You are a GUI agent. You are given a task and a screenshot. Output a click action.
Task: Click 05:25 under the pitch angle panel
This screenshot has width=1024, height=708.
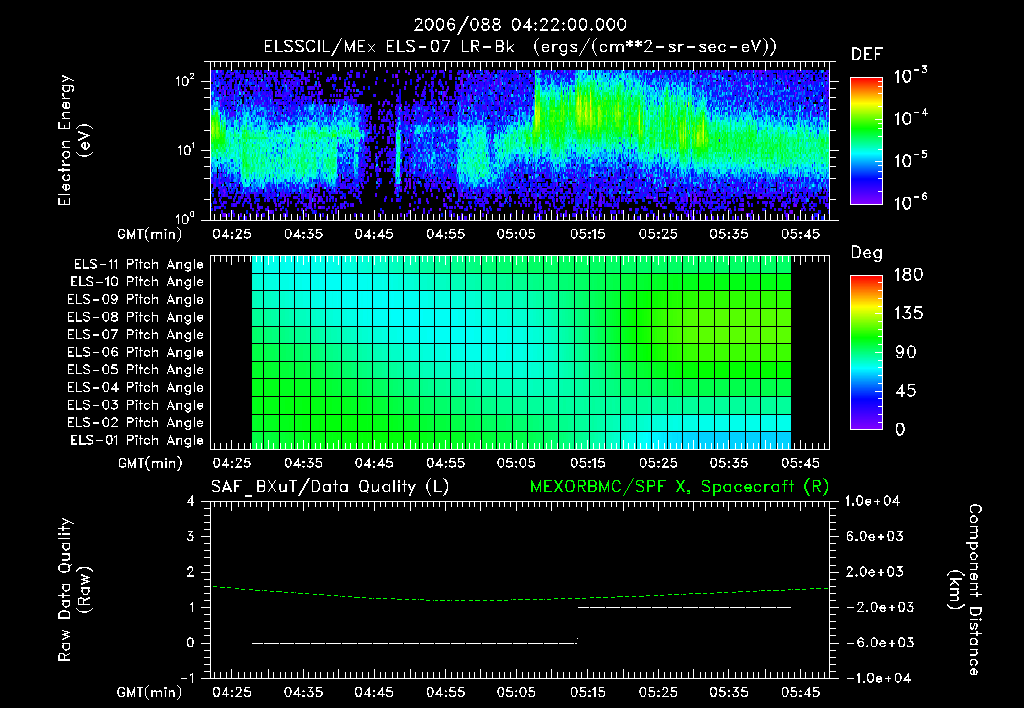click(658, 463)
